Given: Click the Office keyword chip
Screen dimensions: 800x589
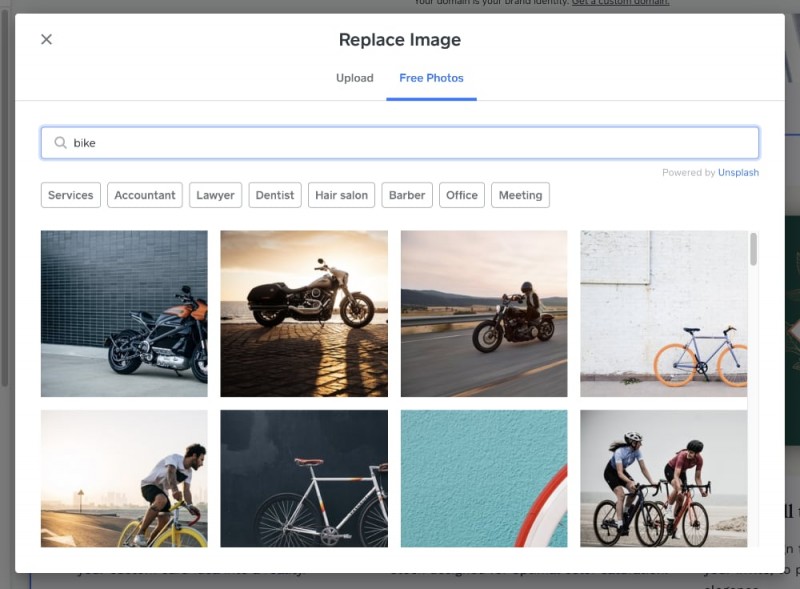Looking at the screenshot, I should pyautogui.click(x=461, y=195).
